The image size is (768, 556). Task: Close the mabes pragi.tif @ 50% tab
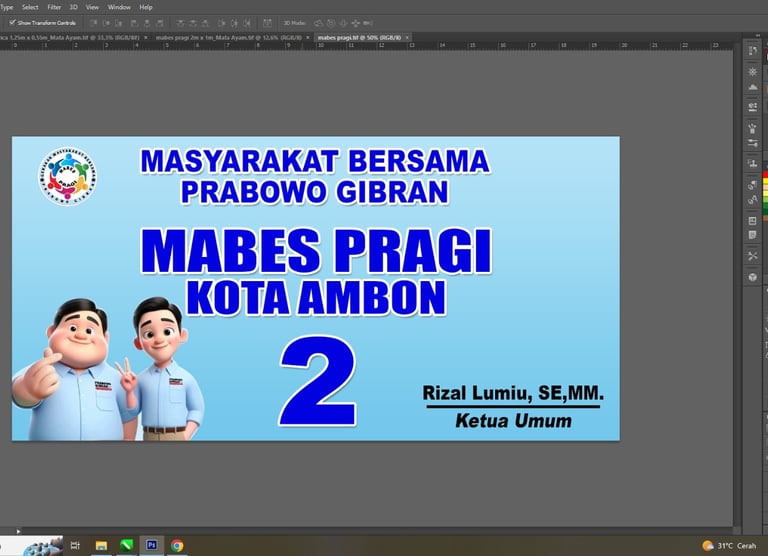tap(407, 37)
